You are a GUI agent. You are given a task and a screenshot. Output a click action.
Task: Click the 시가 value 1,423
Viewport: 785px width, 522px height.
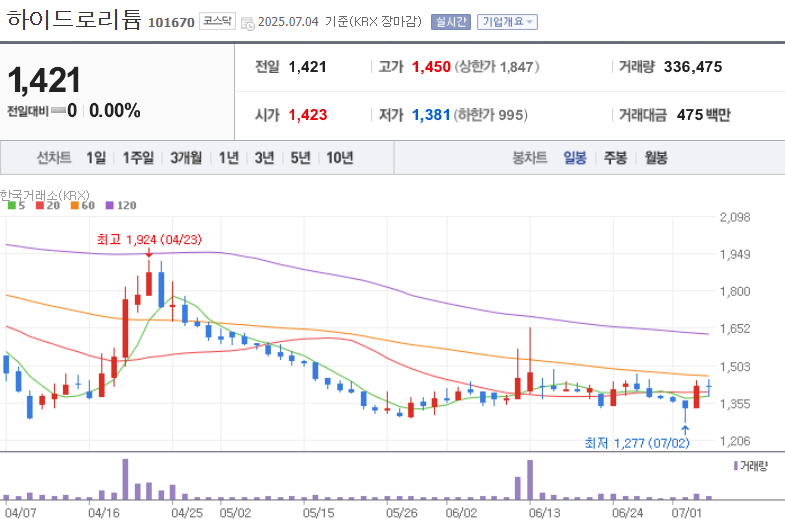308,115
